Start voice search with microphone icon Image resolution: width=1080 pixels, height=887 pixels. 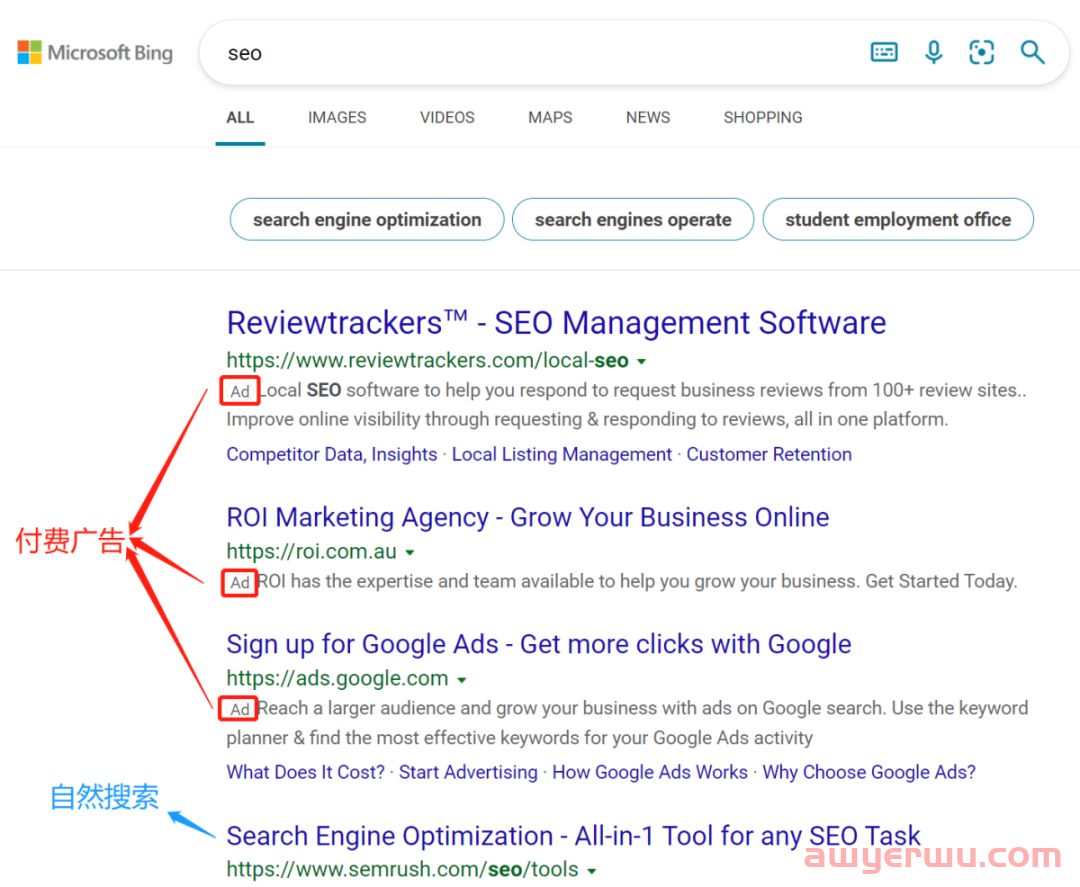[933, 52]
